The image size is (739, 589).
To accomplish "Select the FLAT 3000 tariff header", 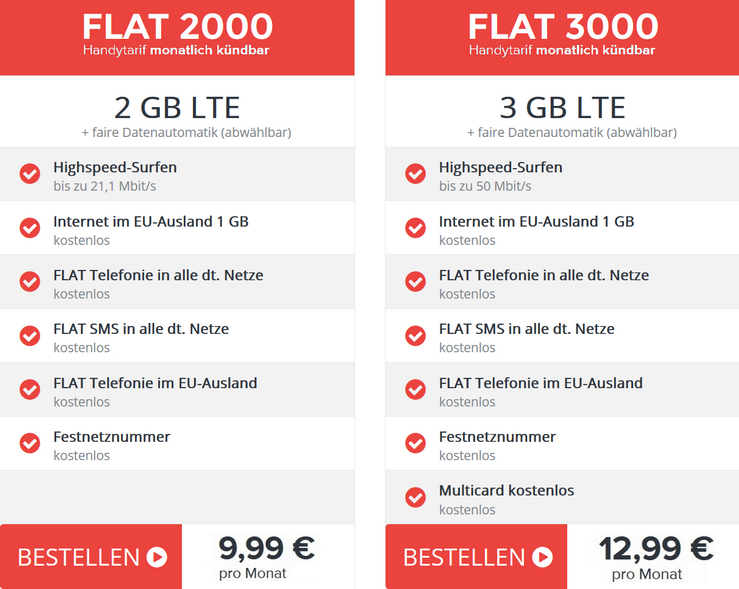I will click(x=562, y=34).
